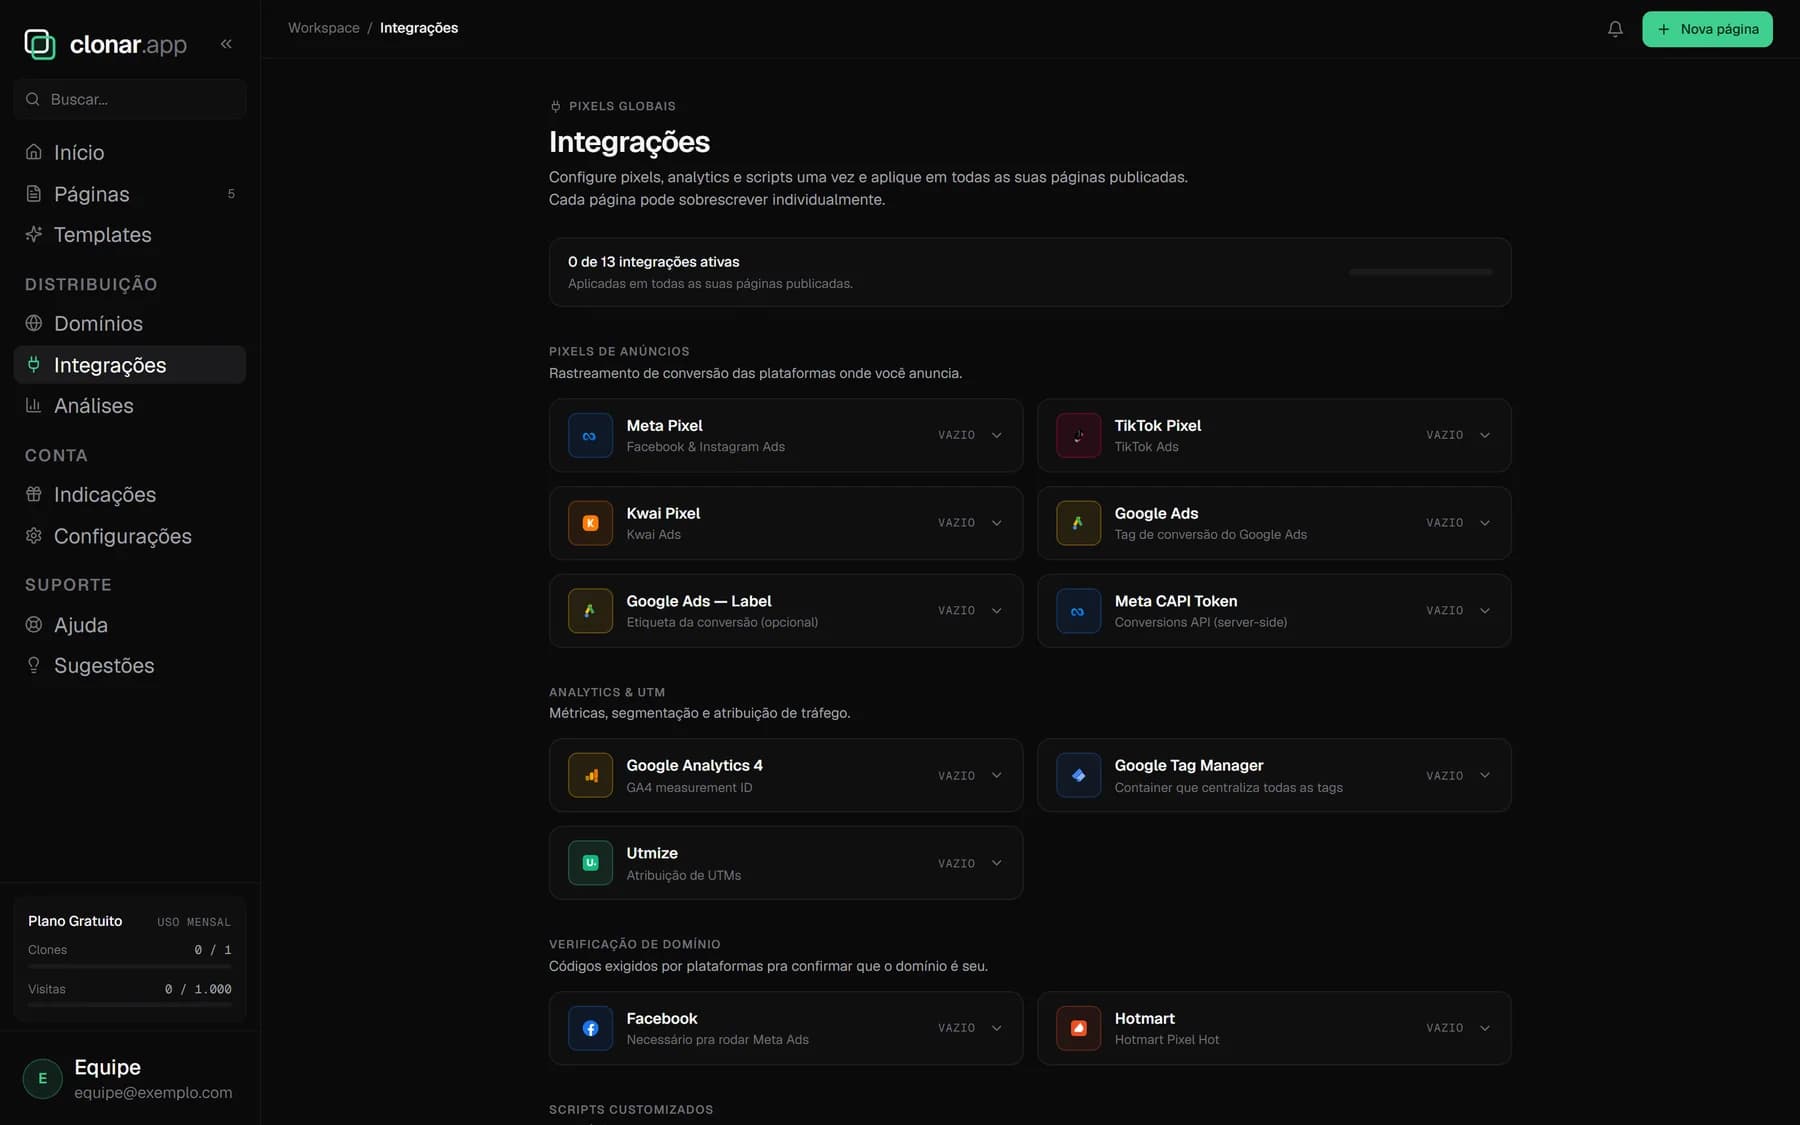This screenshot has height=1125, width=1800.
Task: Click the Google Ads — Label logo icon
Action: 590,611
